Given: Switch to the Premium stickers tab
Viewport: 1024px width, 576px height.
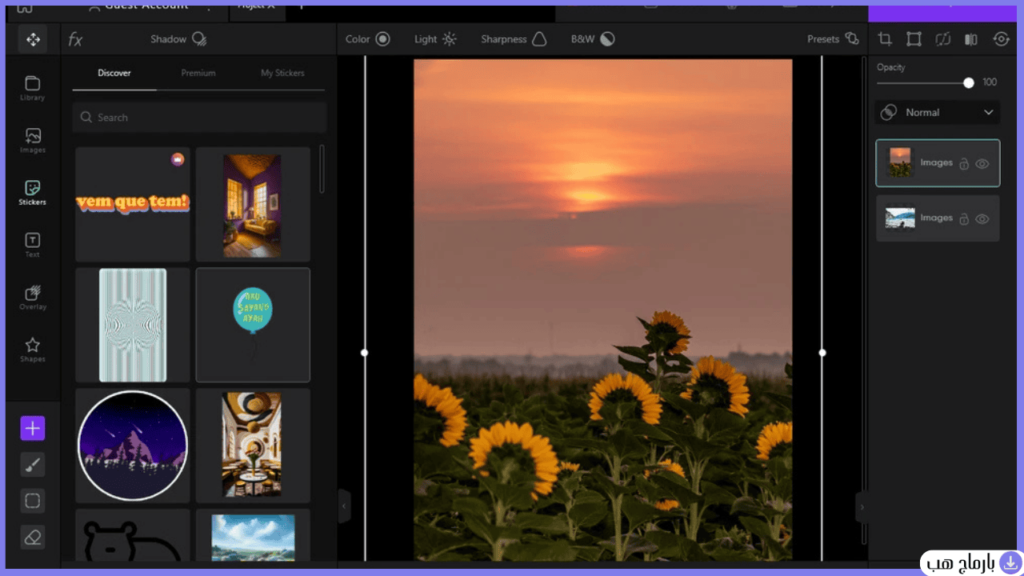Looking at the screenshot, I should coord(198,73).
